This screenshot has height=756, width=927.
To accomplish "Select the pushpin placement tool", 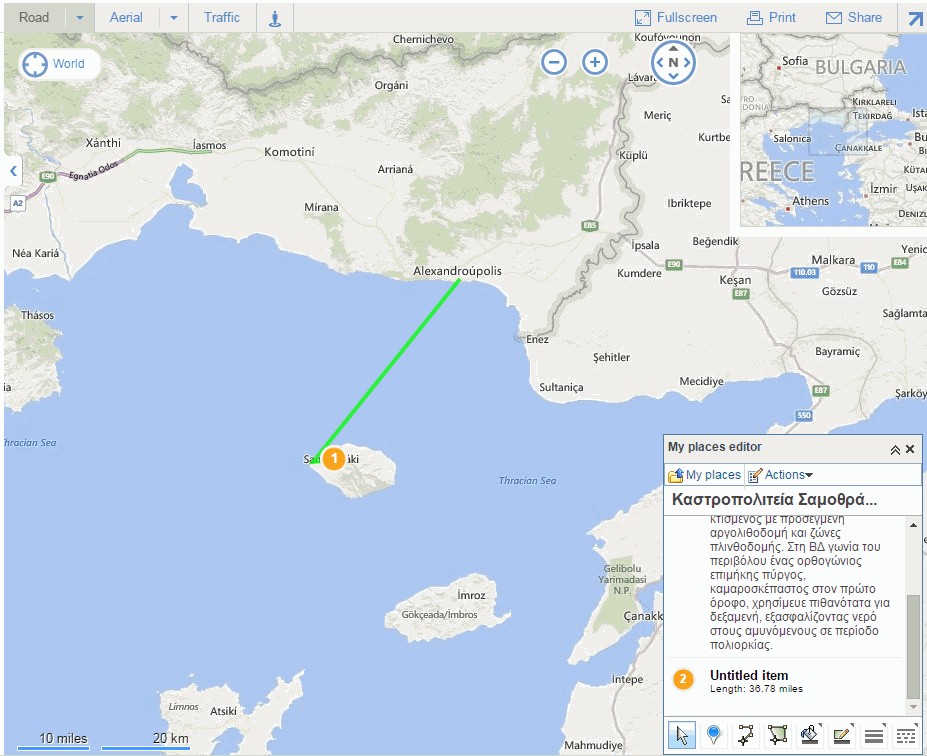I will (714, 735).
